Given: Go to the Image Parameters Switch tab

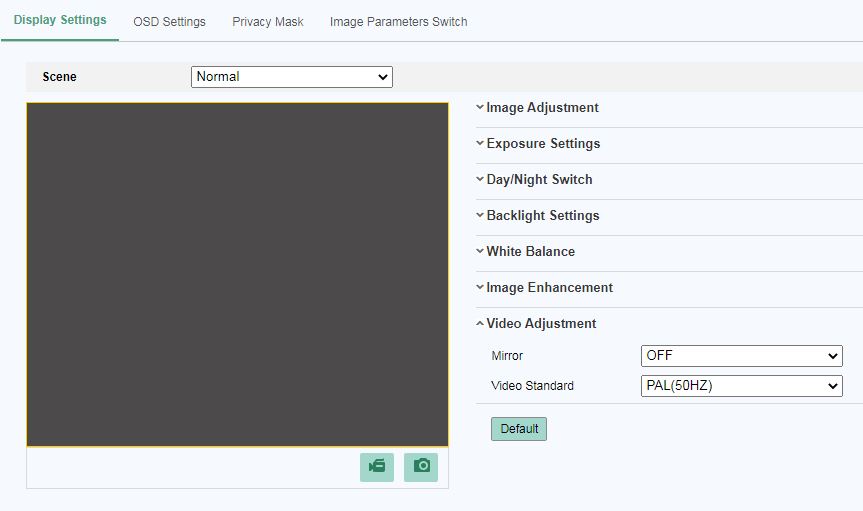Looking at the screenshot, I should (398, 21).
